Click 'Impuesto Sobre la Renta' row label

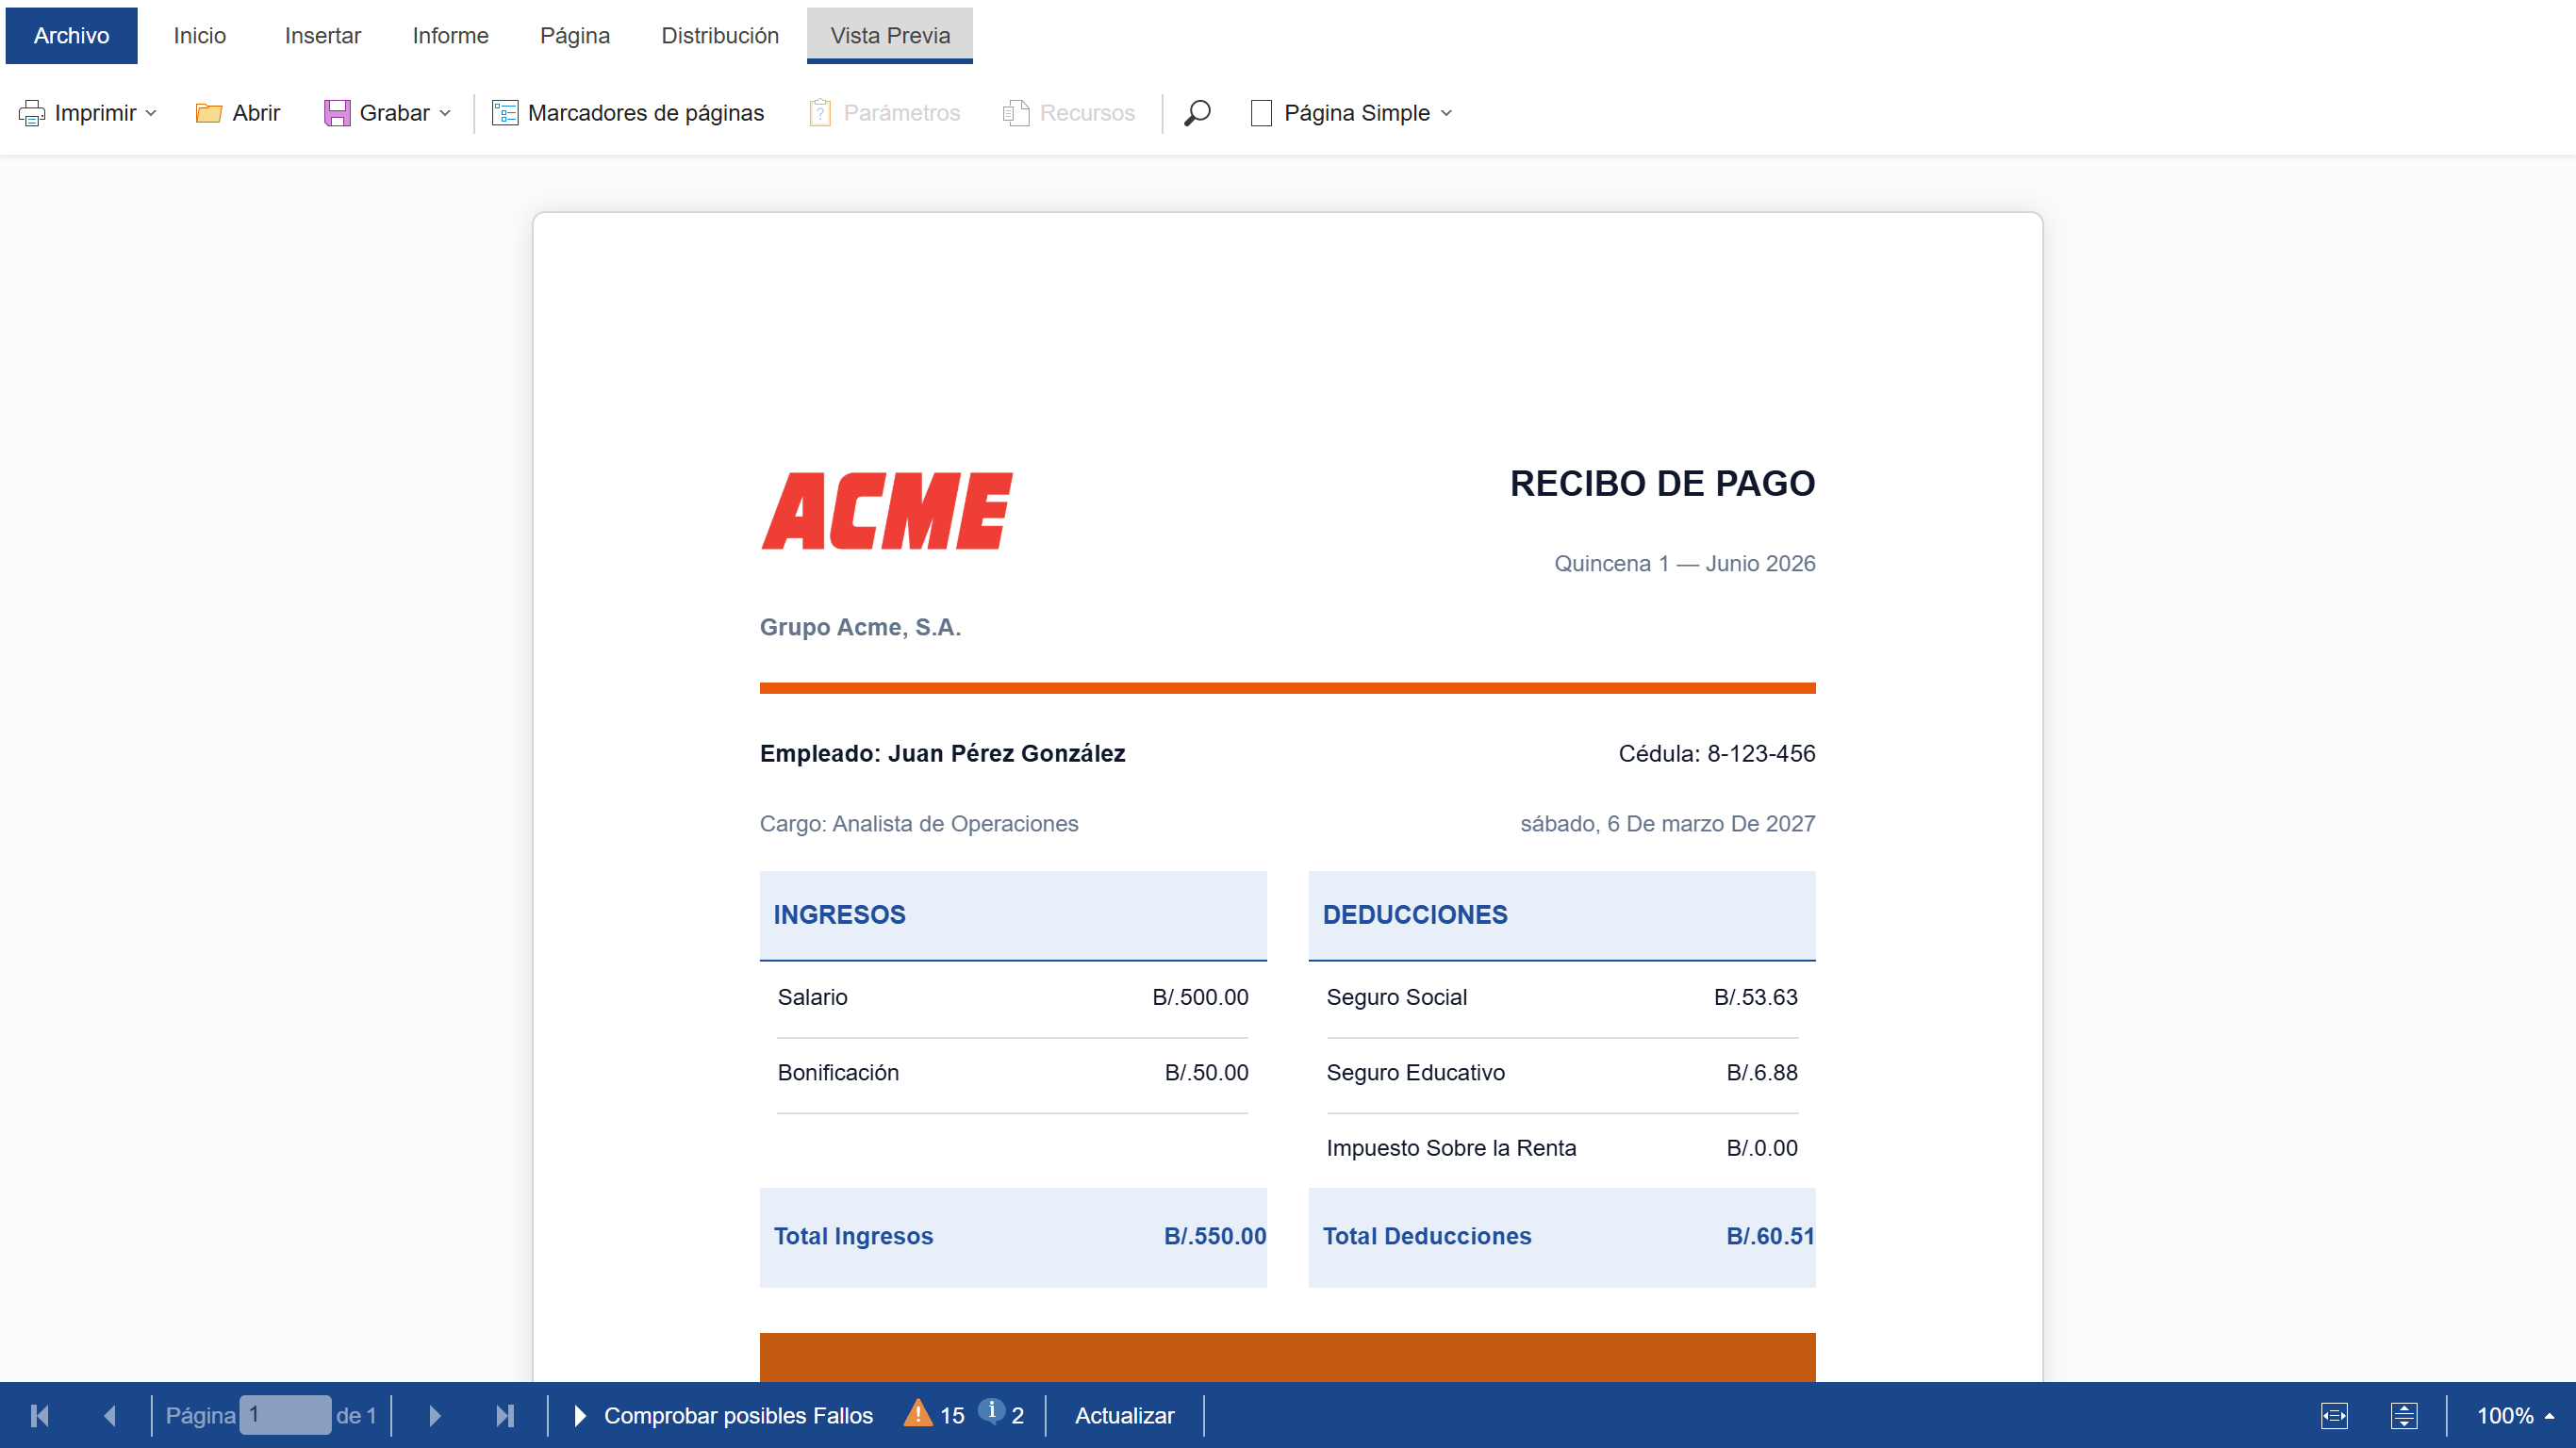1451,1148
